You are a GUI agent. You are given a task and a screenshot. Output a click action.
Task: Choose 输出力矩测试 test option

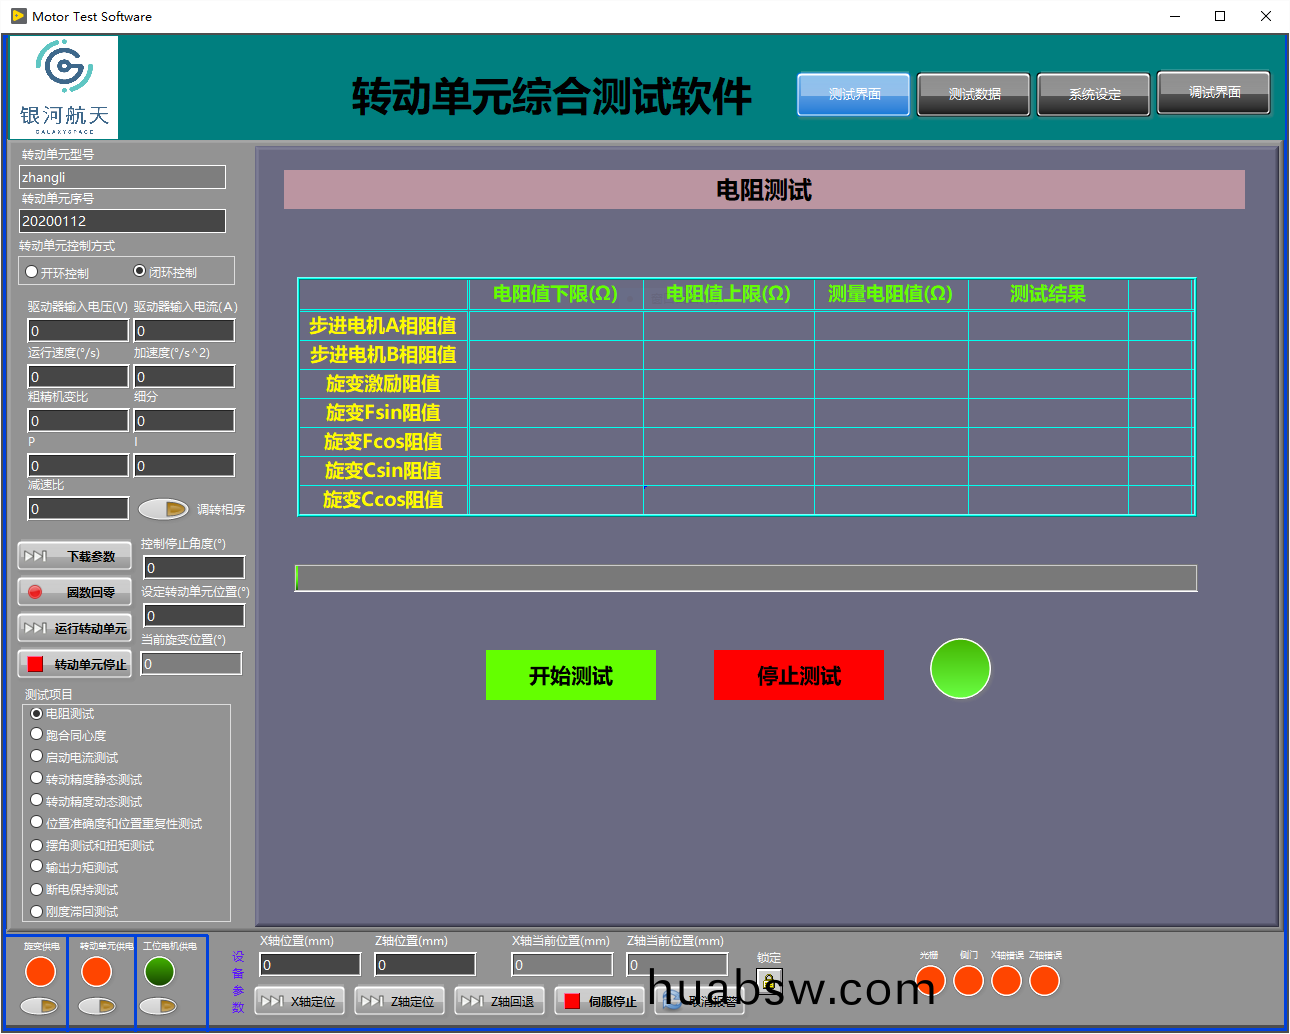pyautogui.click(x=37, y=866)
